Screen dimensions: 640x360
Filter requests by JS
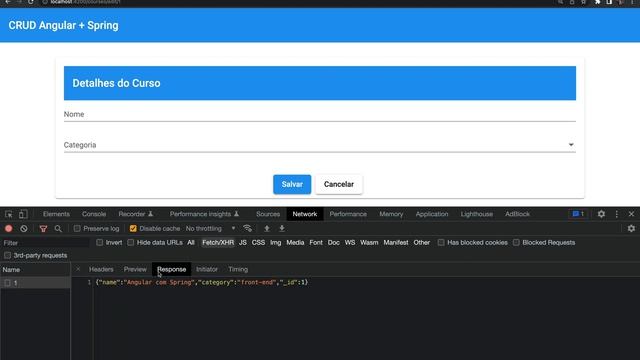click(243, 242)
